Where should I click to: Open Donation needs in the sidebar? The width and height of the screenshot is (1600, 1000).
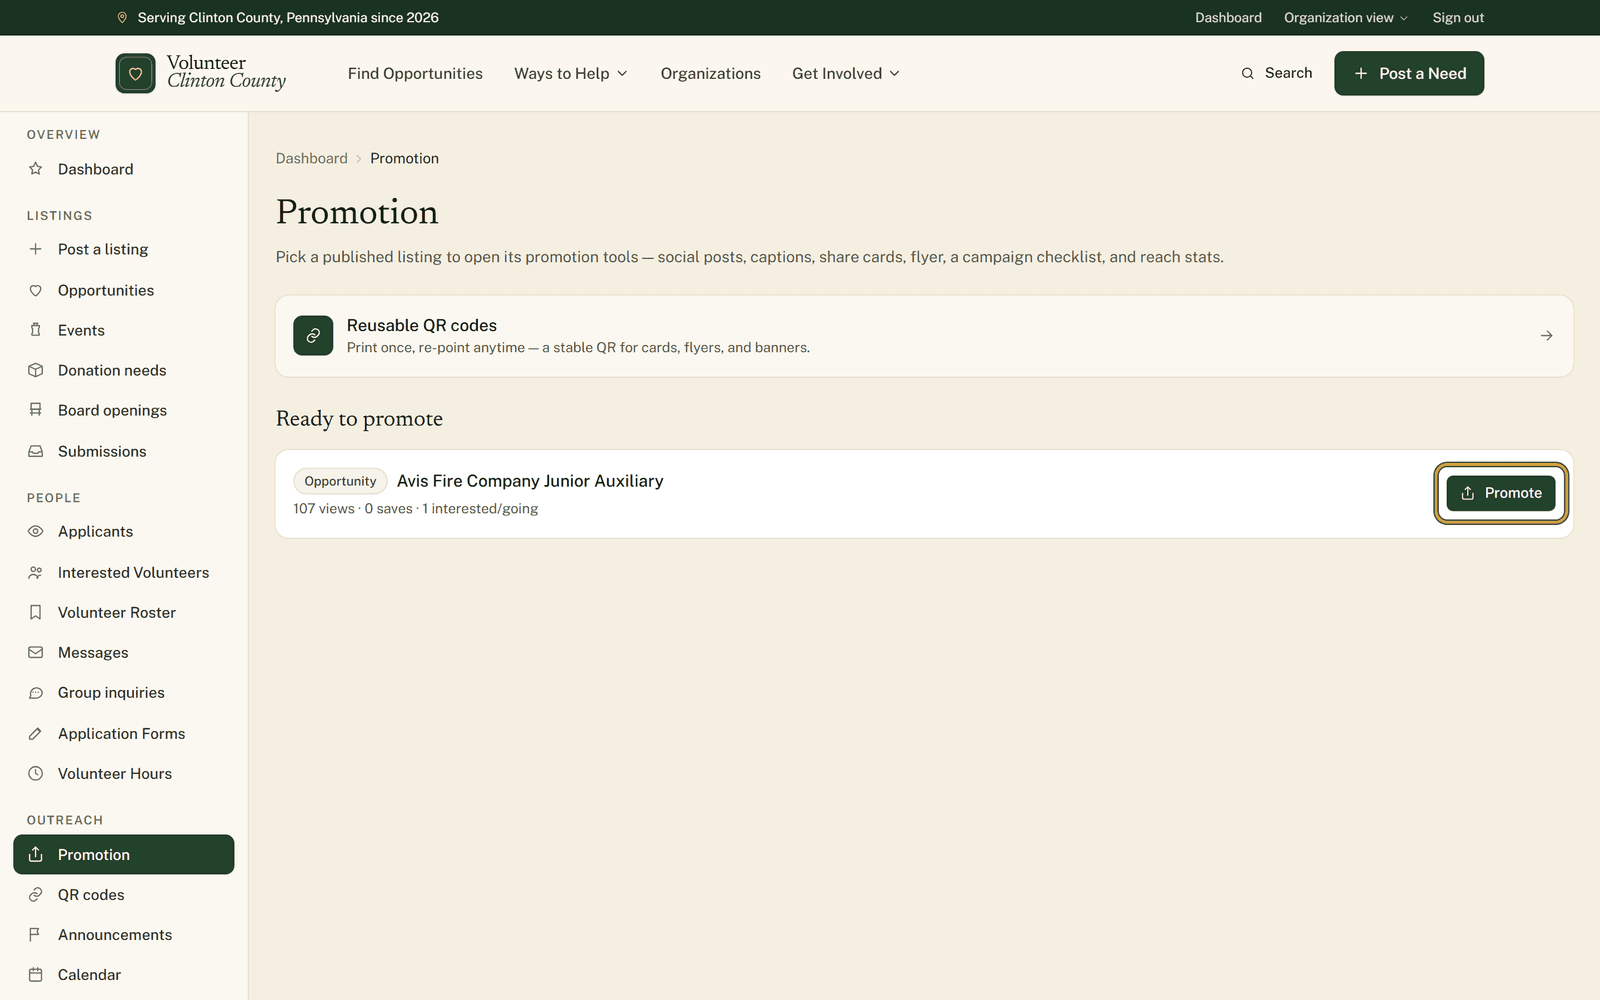124,370
